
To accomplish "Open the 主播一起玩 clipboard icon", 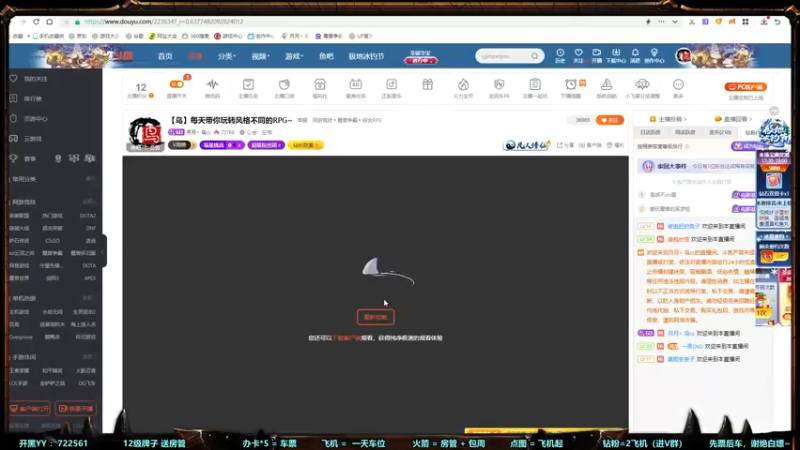I will point(535,88).
